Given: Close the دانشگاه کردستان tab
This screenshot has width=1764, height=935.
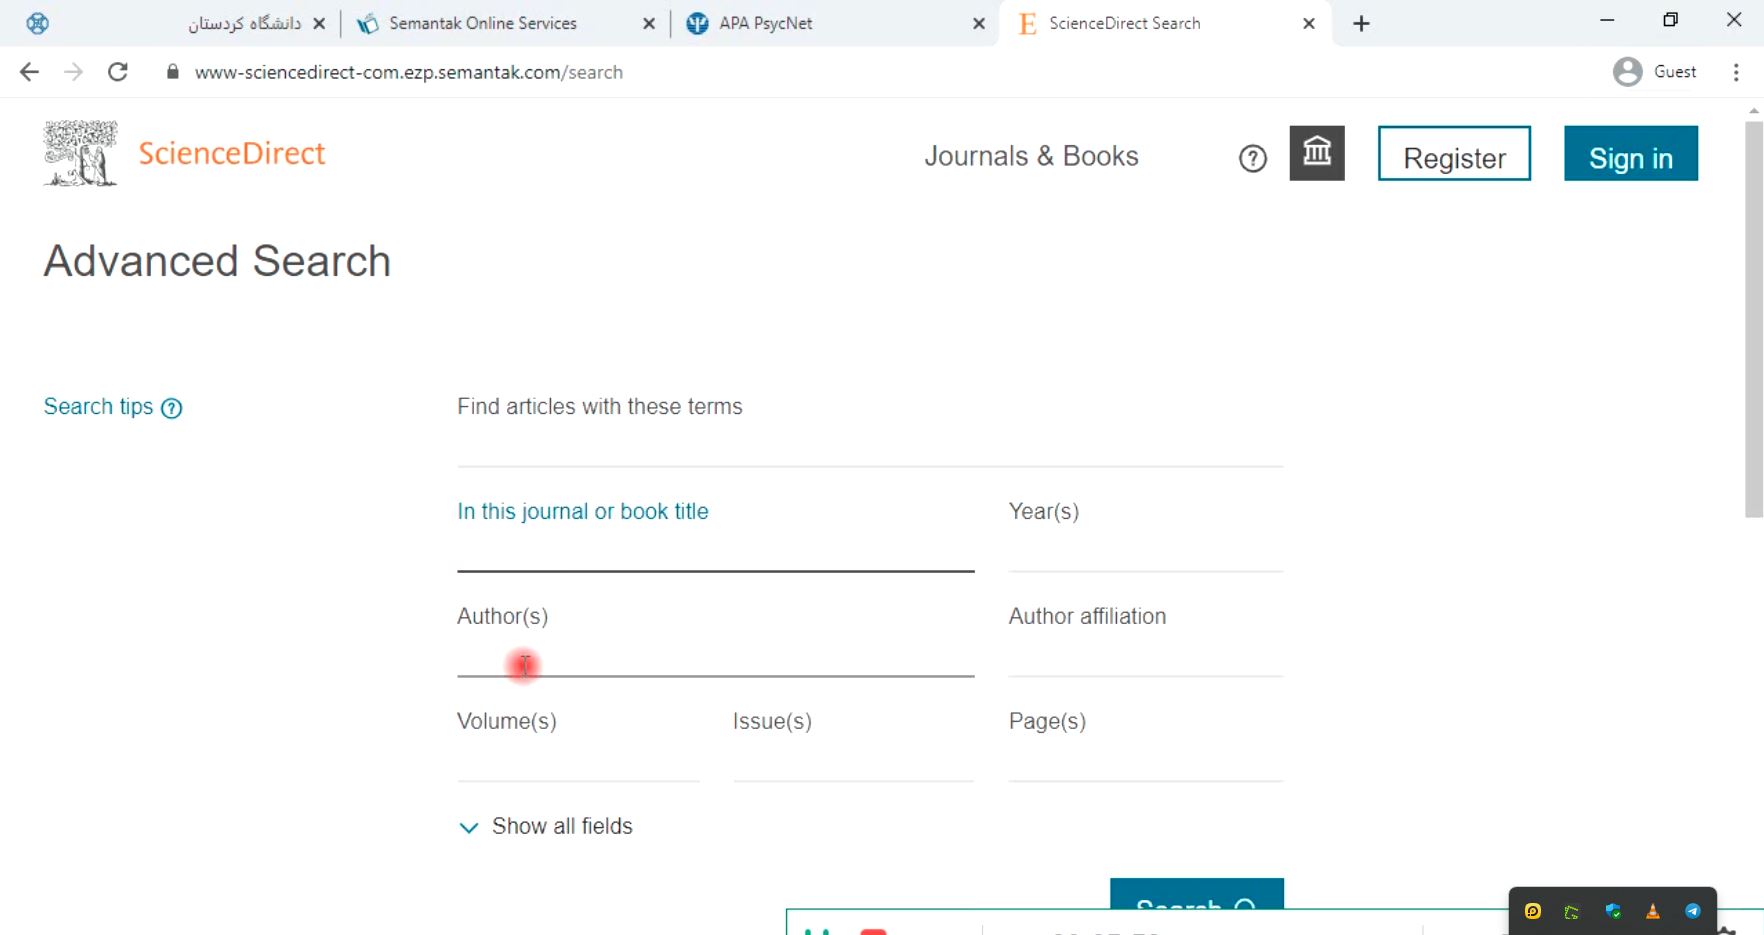Looking at the screenshot, I should tap(319, 23).
